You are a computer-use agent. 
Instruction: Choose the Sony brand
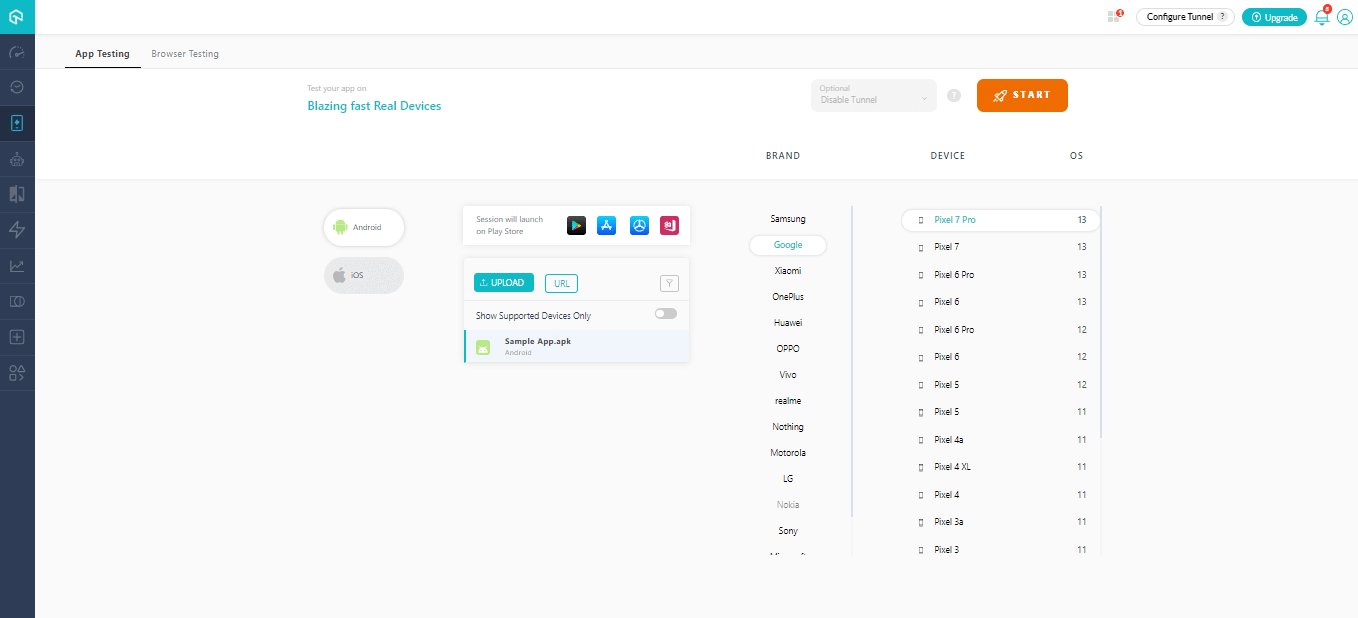(788, 531)
